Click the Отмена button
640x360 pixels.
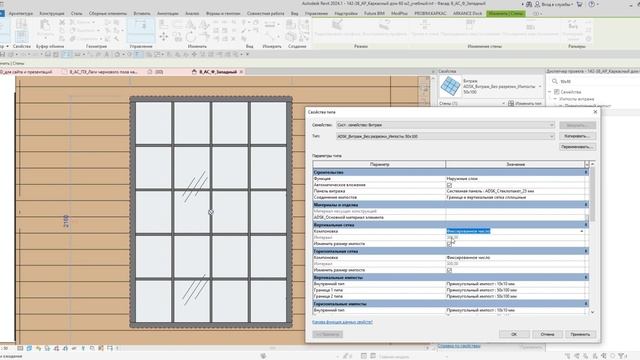pos(547,334)
